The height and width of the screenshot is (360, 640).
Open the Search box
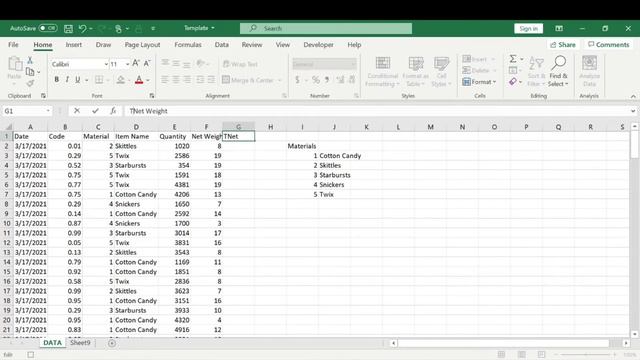point(326,28)
